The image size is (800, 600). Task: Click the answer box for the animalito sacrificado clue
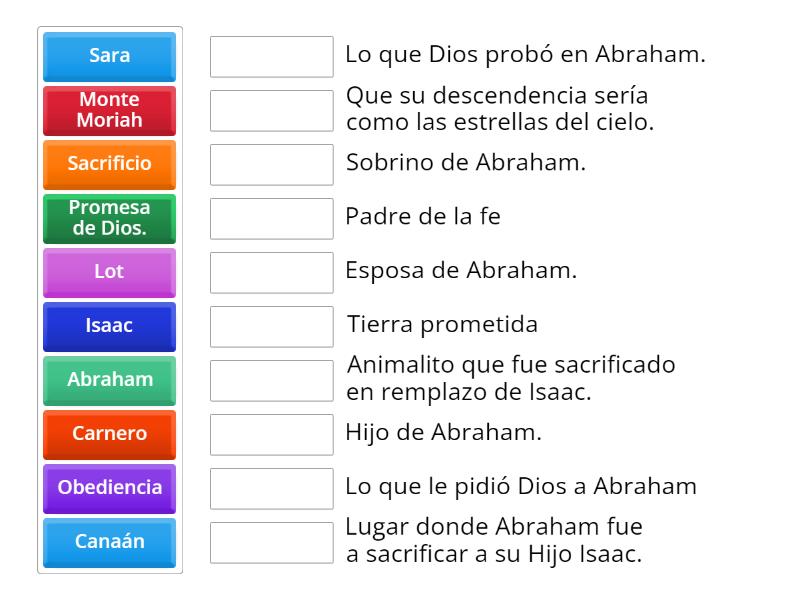click(272, 381)
